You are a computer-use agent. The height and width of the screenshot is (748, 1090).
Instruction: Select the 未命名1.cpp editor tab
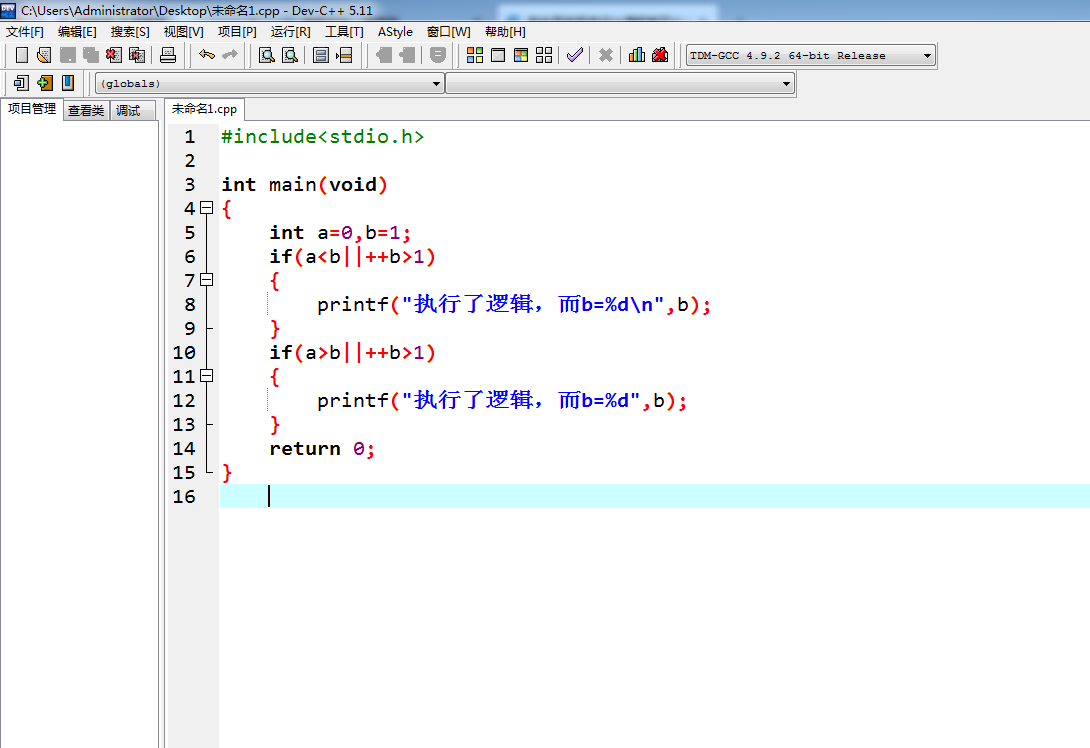204,109
